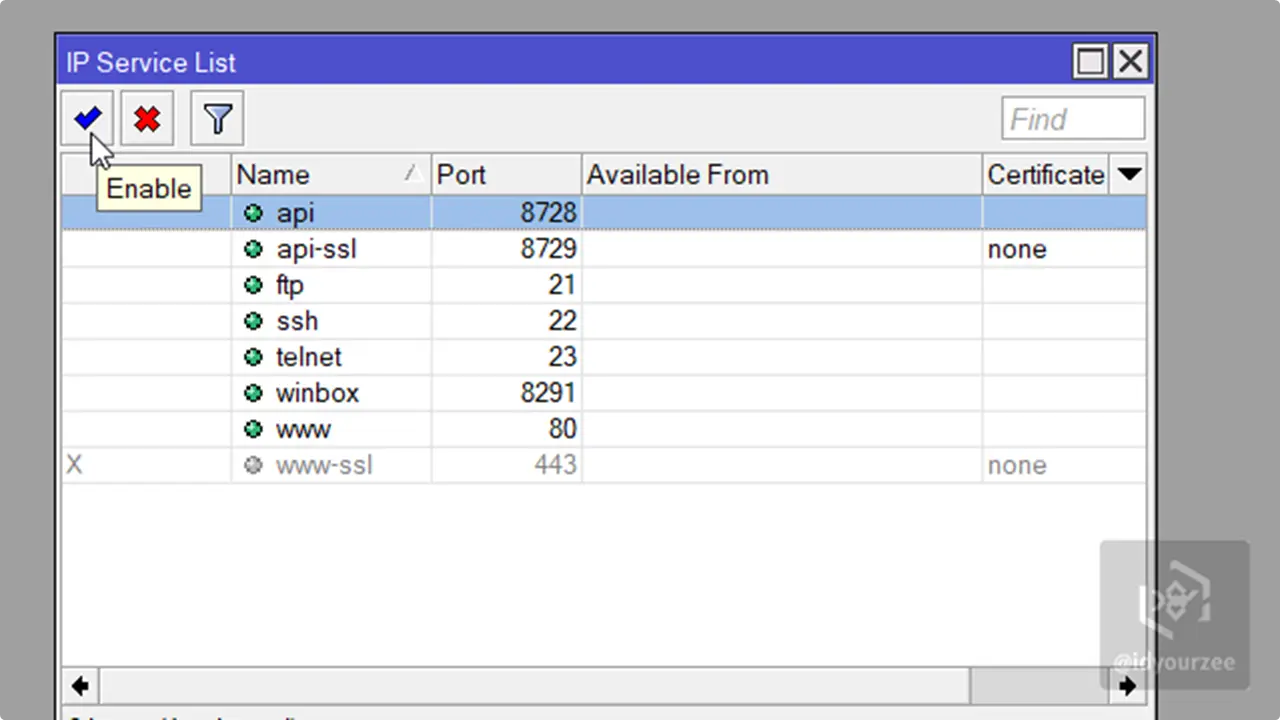Click certificate none in api-ssl row

(x=1017, y=249)
